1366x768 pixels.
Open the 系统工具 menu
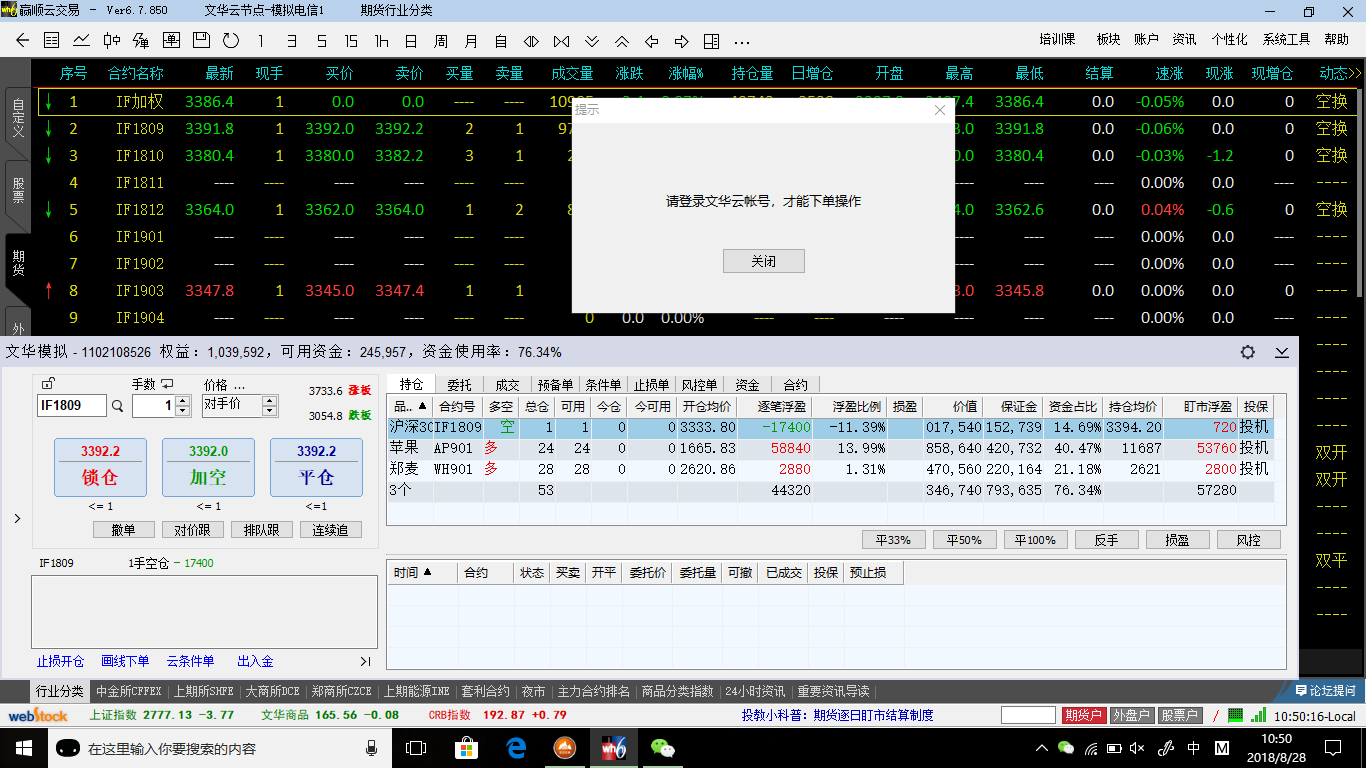[1286, 40]
